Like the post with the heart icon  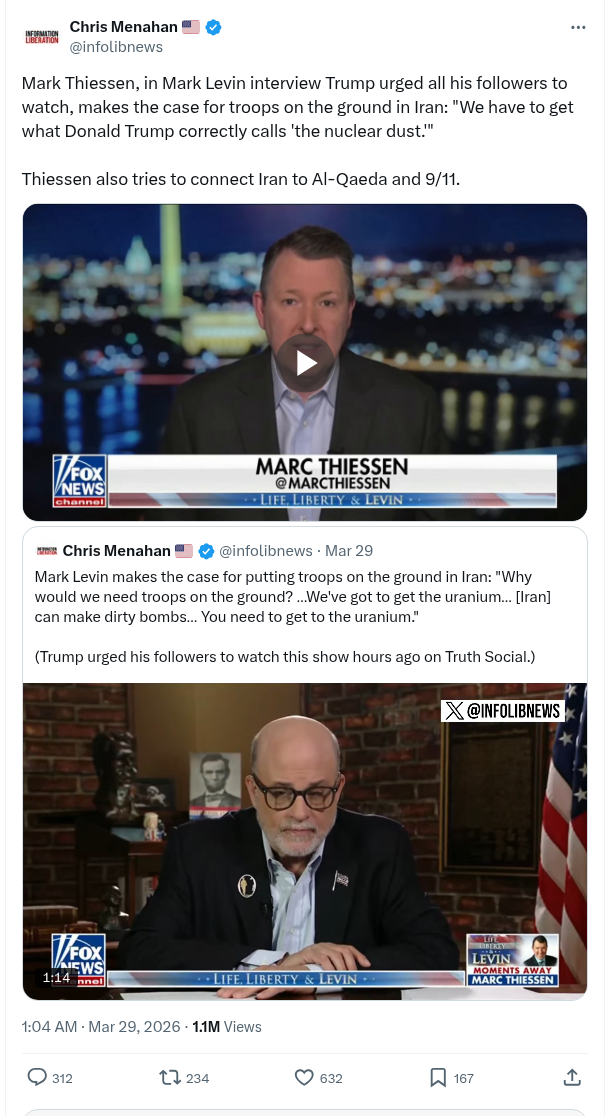[304, 1078]
